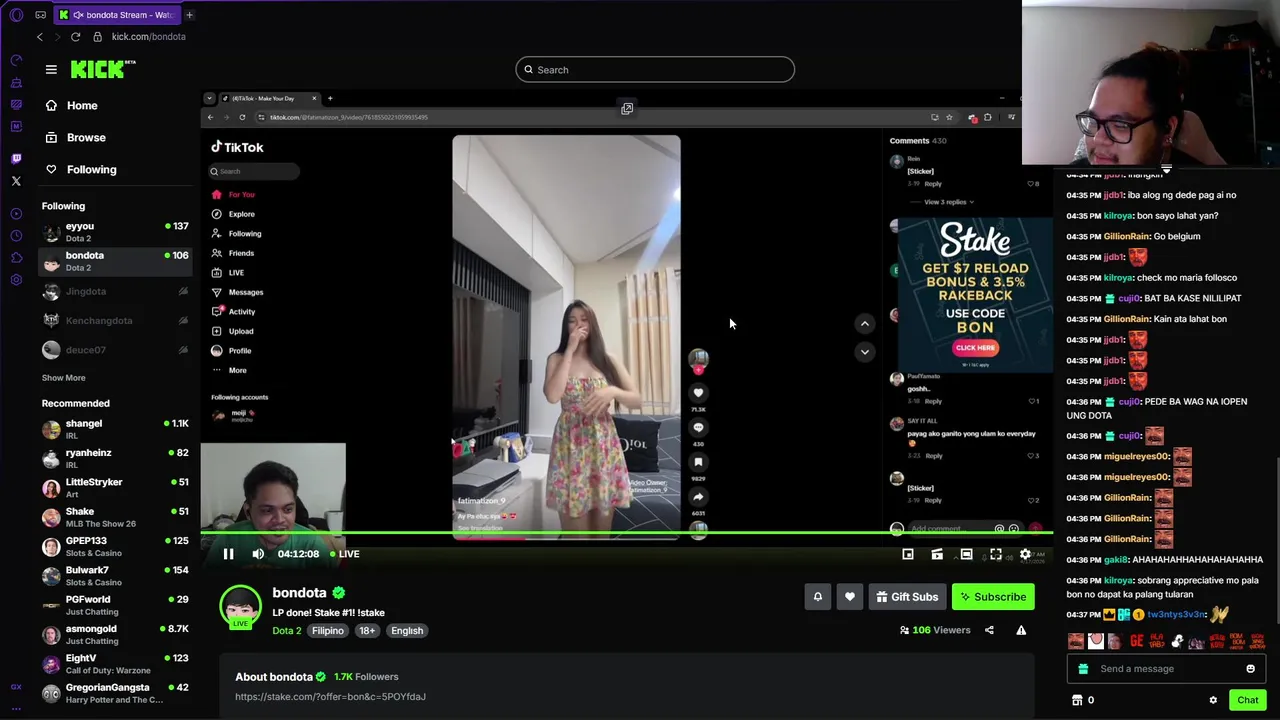Go to Home in the Kick sidebar
Image resolution: width=1280 pixels, height=720 pixels.
click(x=82, y=105)
